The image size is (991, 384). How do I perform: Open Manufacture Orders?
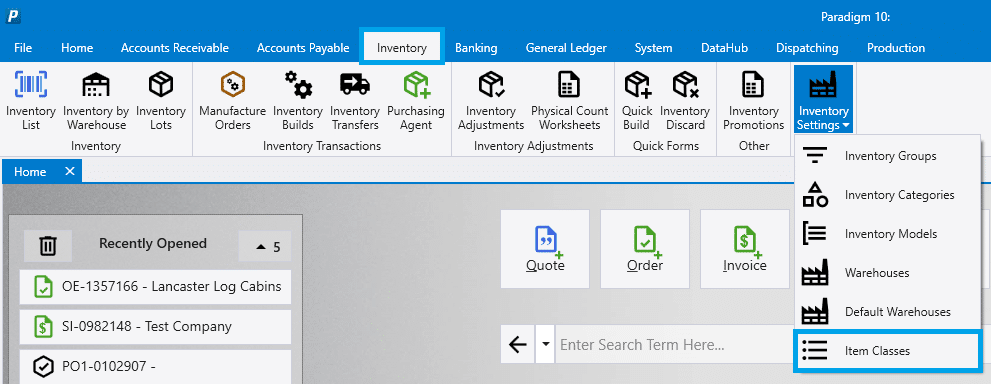[x=233, y=101]
